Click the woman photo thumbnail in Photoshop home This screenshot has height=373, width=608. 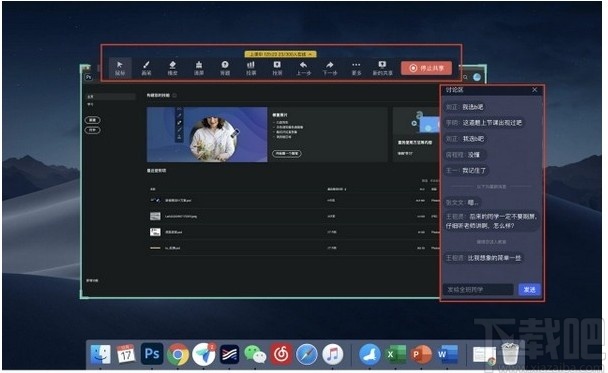(x=207, y=134)
